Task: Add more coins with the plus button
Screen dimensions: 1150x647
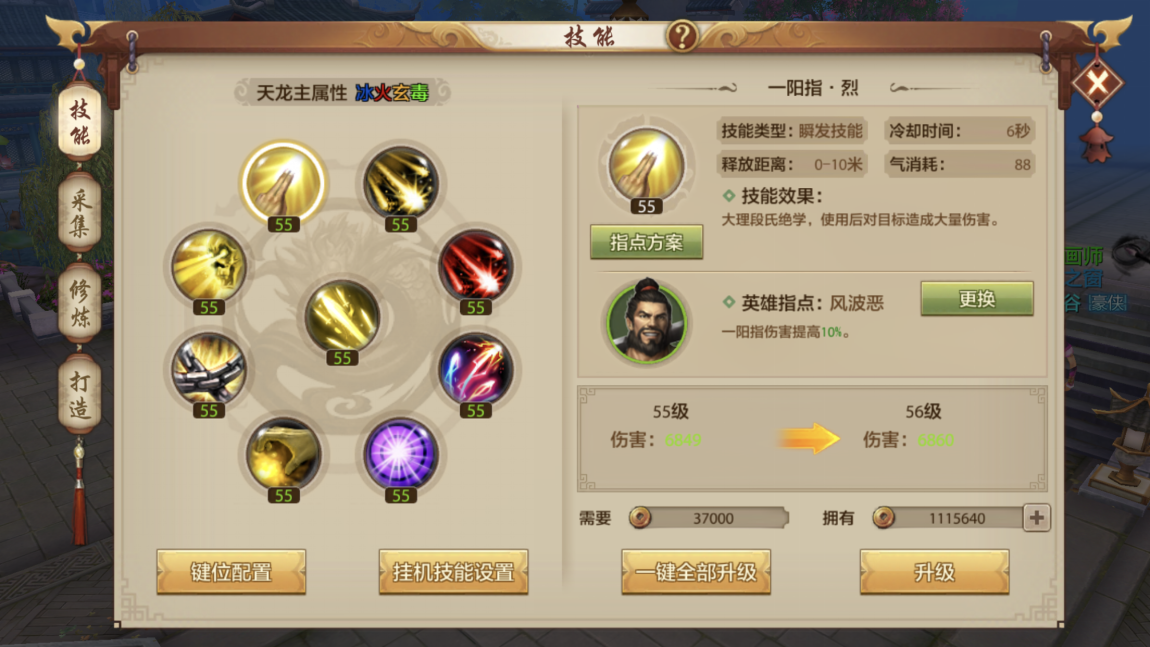Action: (x=1036, y=518)
